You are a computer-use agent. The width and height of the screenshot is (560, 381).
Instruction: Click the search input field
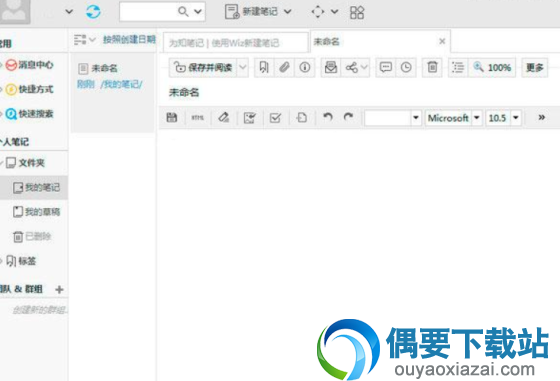148,12
